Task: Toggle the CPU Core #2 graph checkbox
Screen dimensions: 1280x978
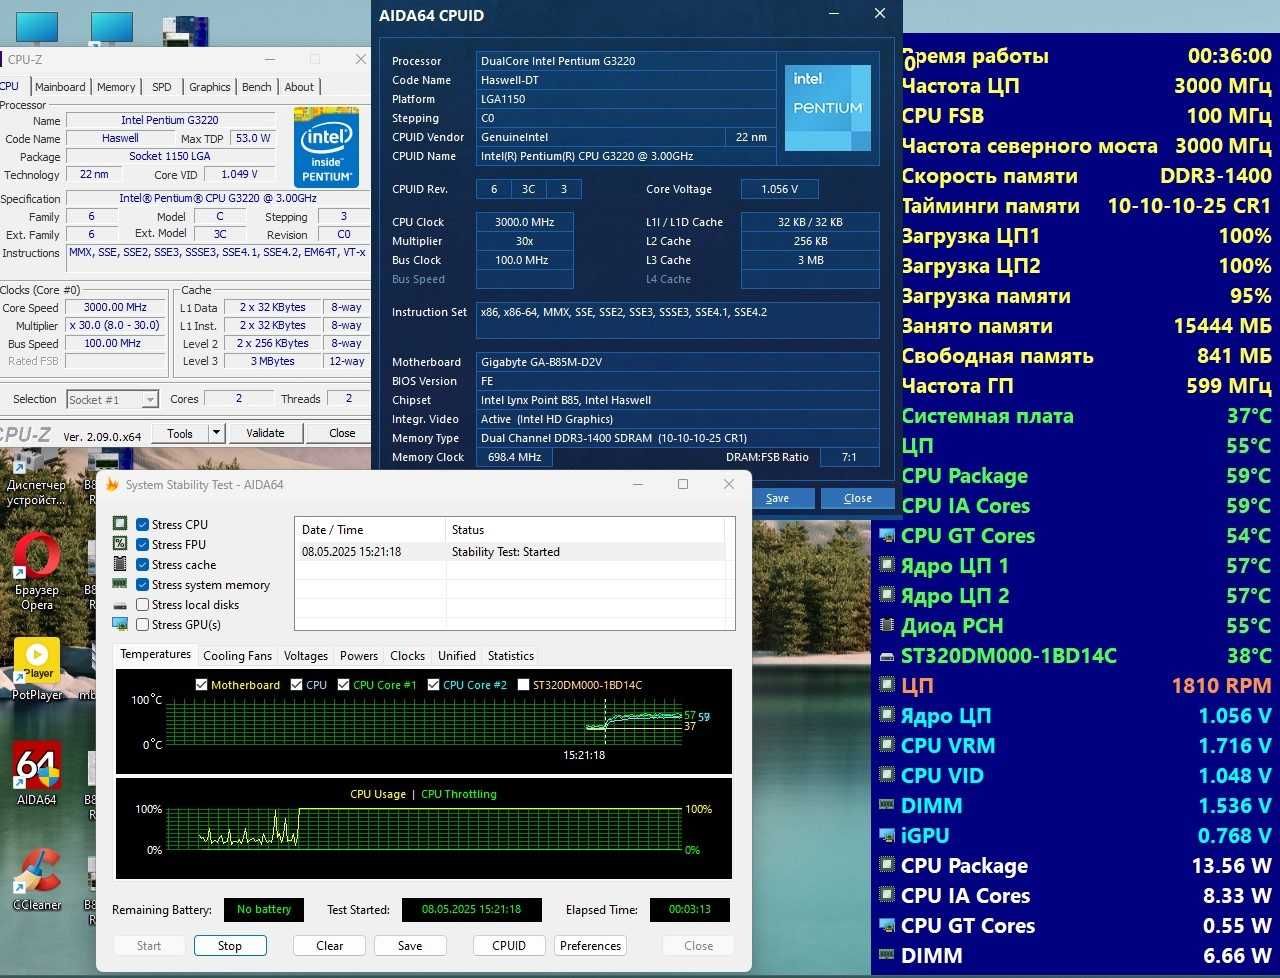Action: (433, 685)
